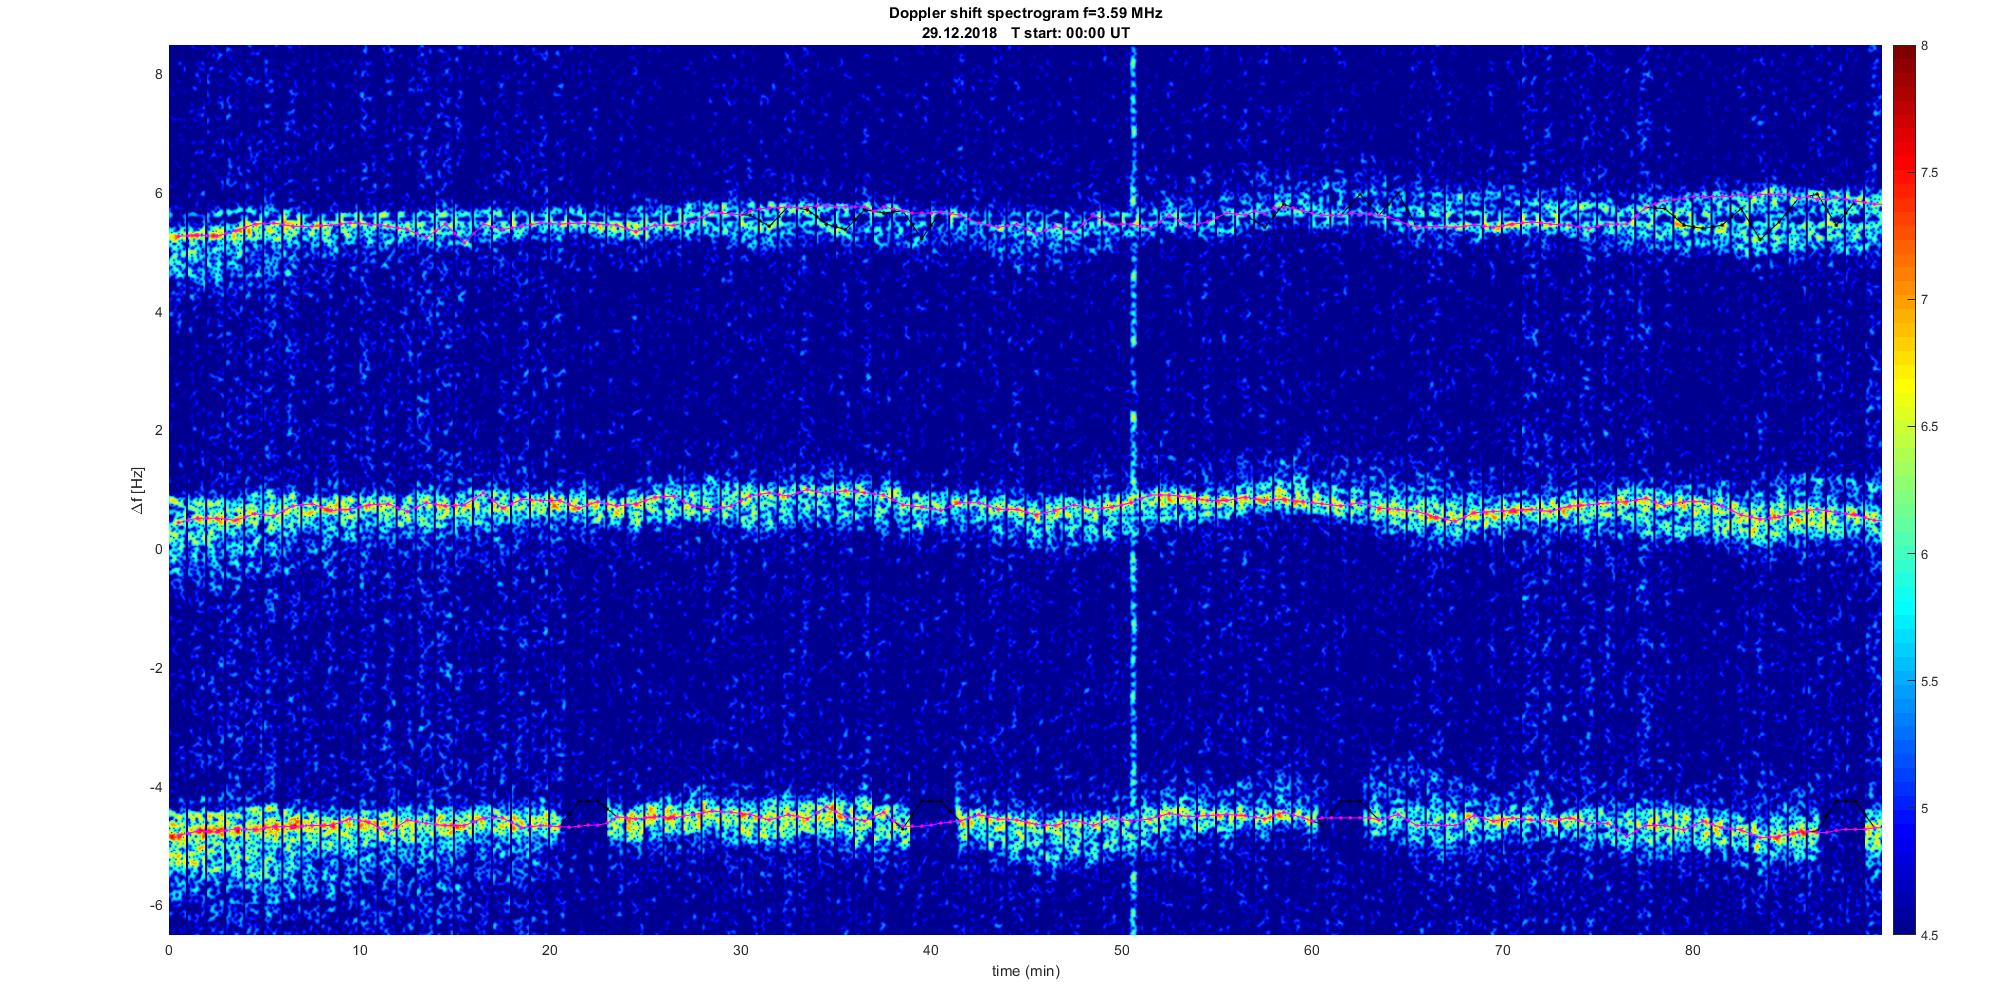
Task: Click y-axis tick label '6' on the frequency axis
Action: tap(158, 194)
